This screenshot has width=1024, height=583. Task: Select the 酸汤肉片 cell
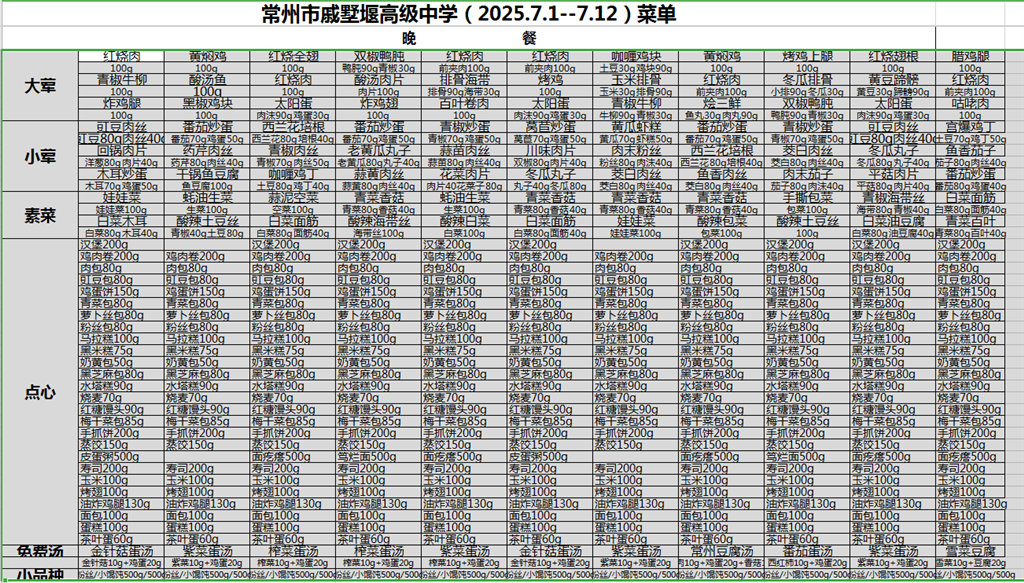tap(378, 80)
